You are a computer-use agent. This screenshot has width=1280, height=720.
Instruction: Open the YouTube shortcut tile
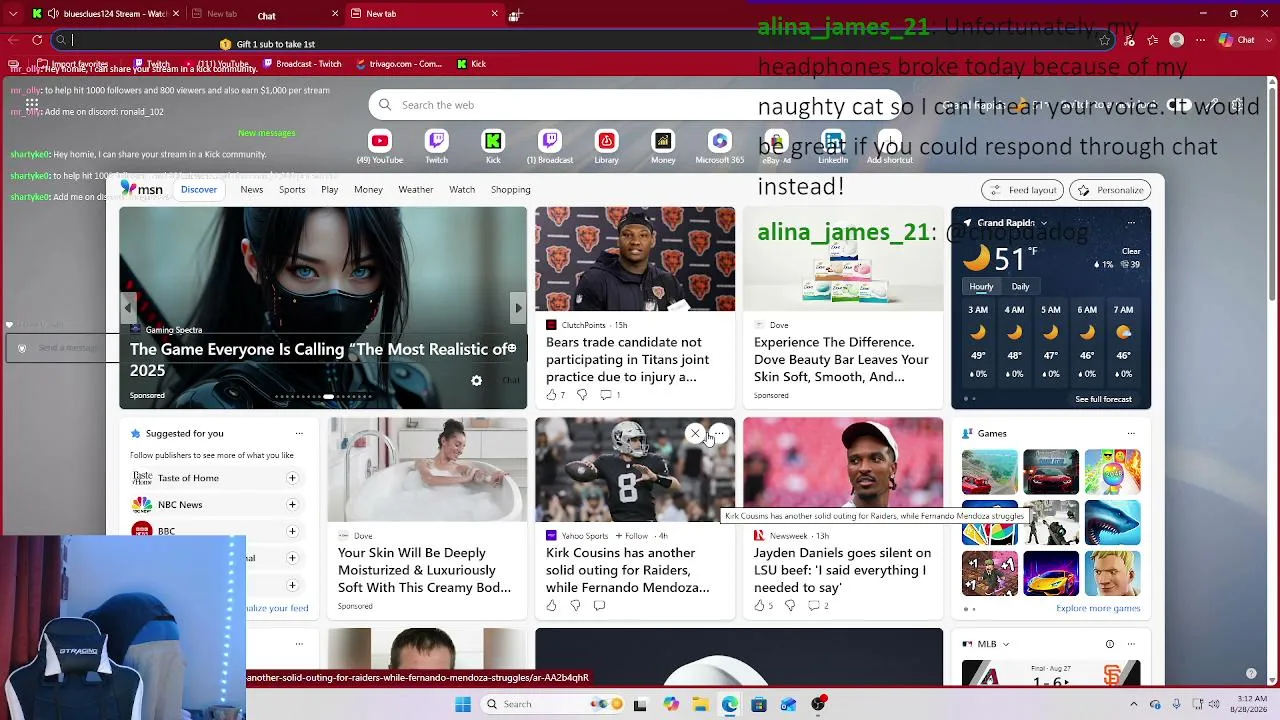(x=379, y=146)
